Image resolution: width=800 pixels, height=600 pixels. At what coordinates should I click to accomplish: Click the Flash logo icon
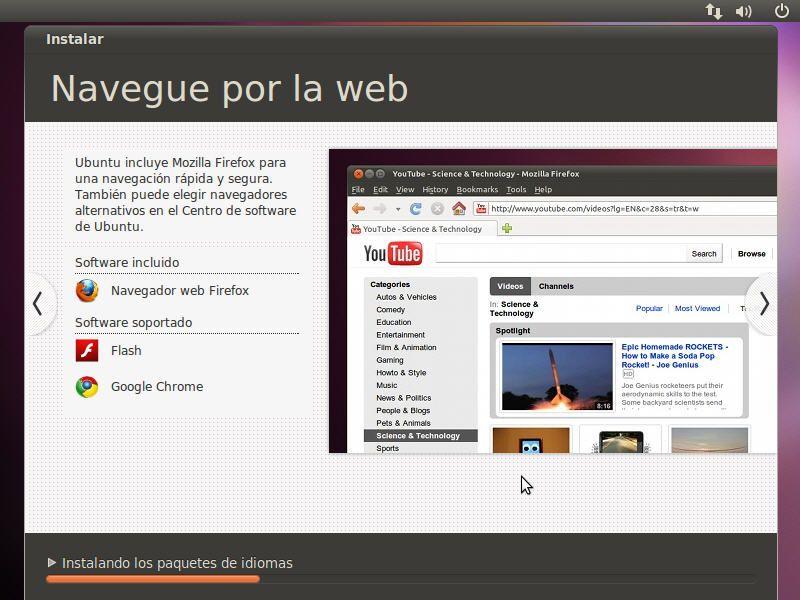pos(87,351)
